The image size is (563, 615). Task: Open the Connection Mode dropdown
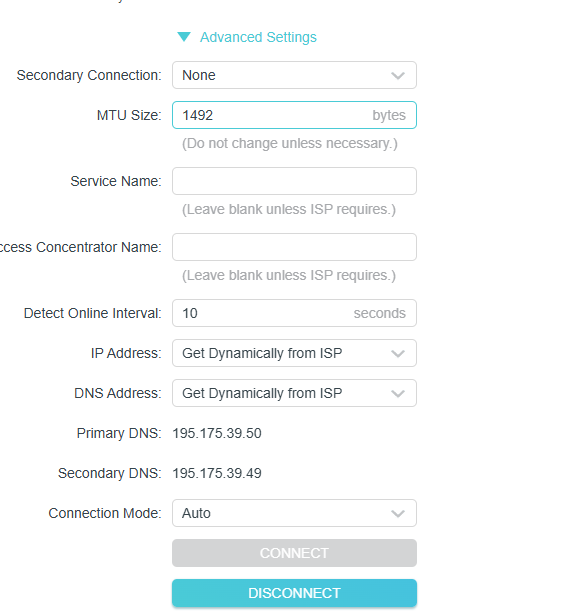pyautogui.click(x=294, y=513)
